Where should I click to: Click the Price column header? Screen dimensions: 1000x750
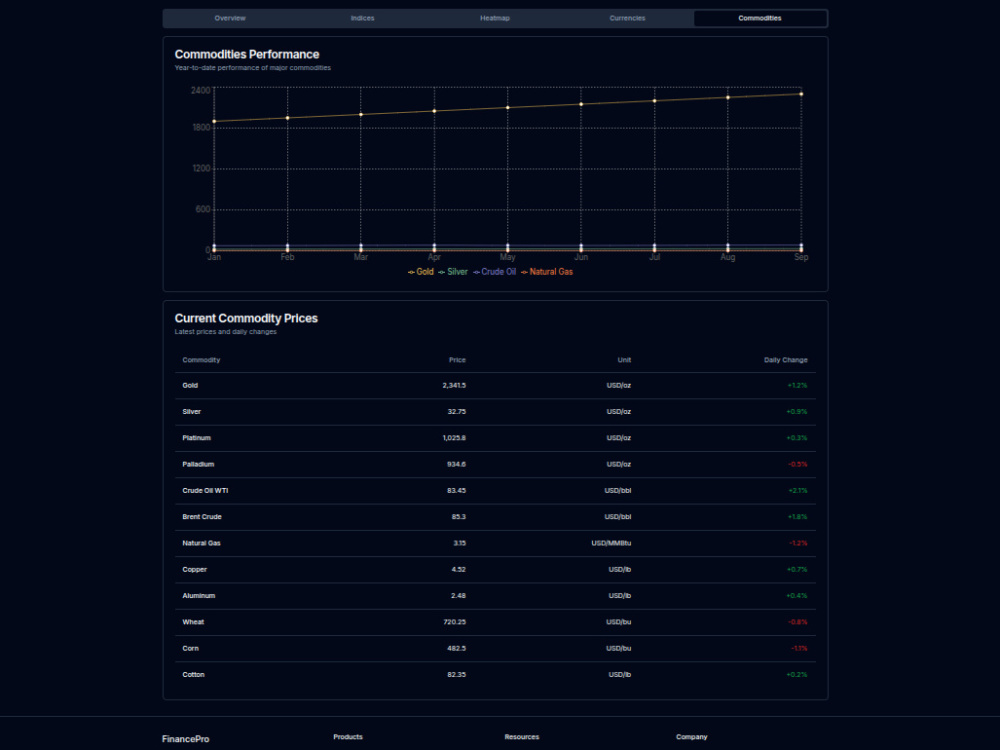coord(457,360)
